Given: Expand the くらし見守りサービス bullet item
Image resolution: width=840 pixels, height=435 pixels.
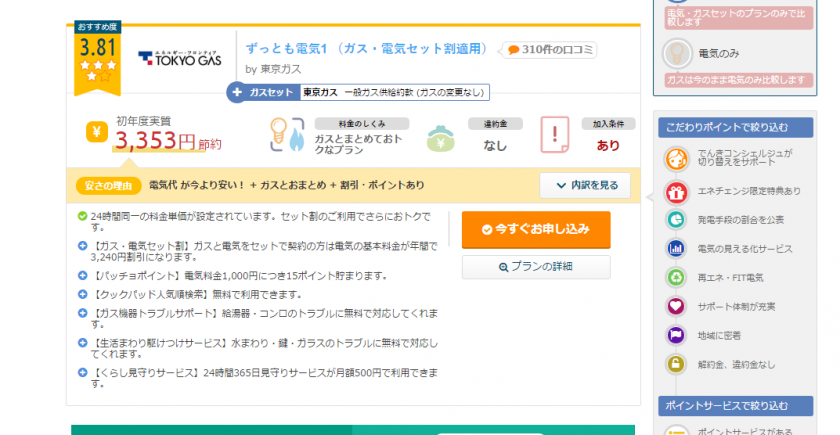Looking at the screenshot, I should pos(82,372).
